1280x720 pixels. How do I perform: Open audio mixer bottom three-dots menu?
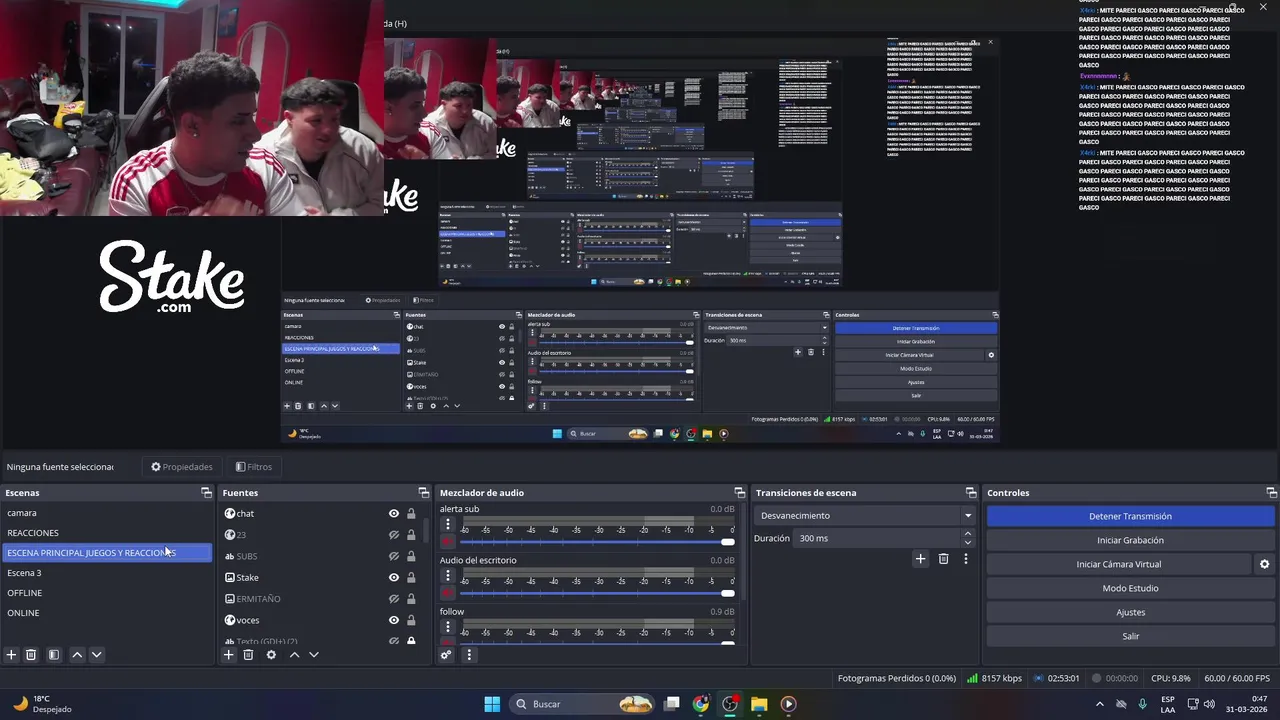pos(469,655)
